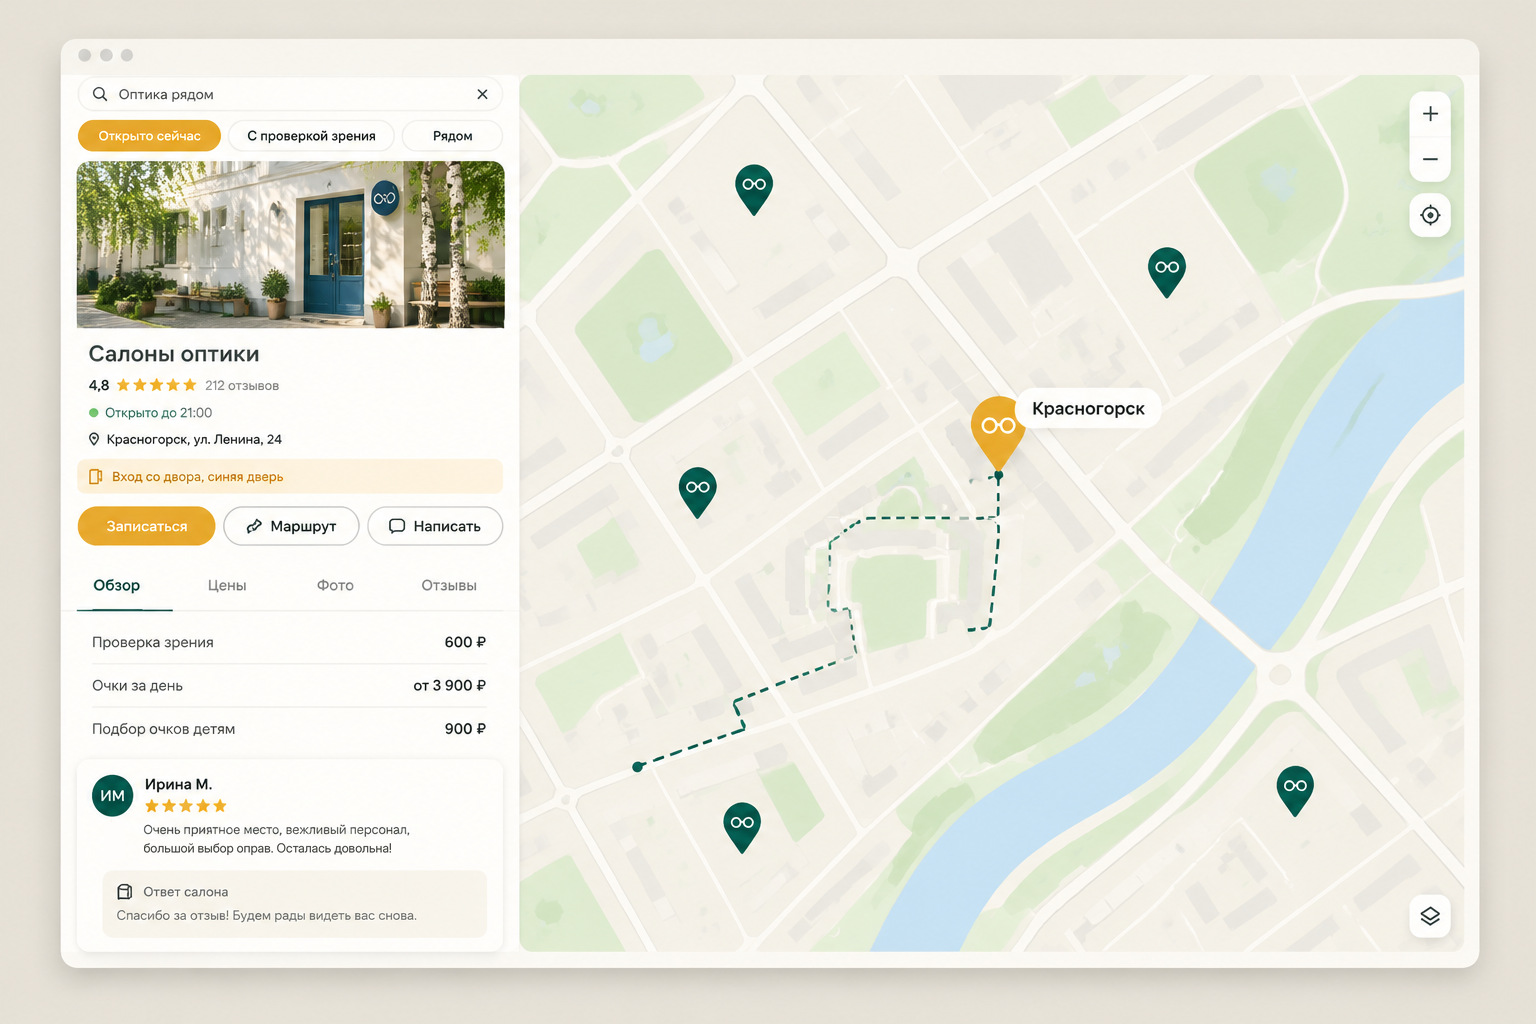This screenshot has width=1536, height=1024.
Task: Zoom out of the map
Action: click(x=1430, y=159)
